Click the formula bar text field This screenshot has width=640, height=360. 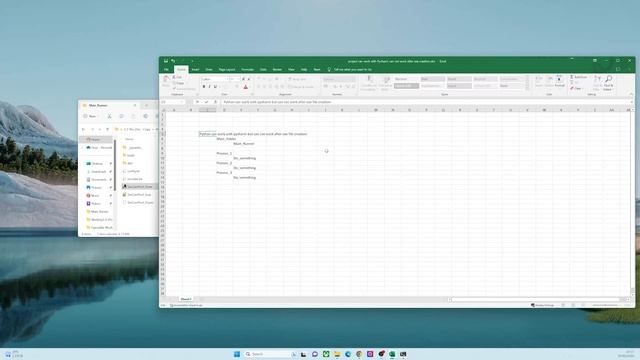coord(425,102)
